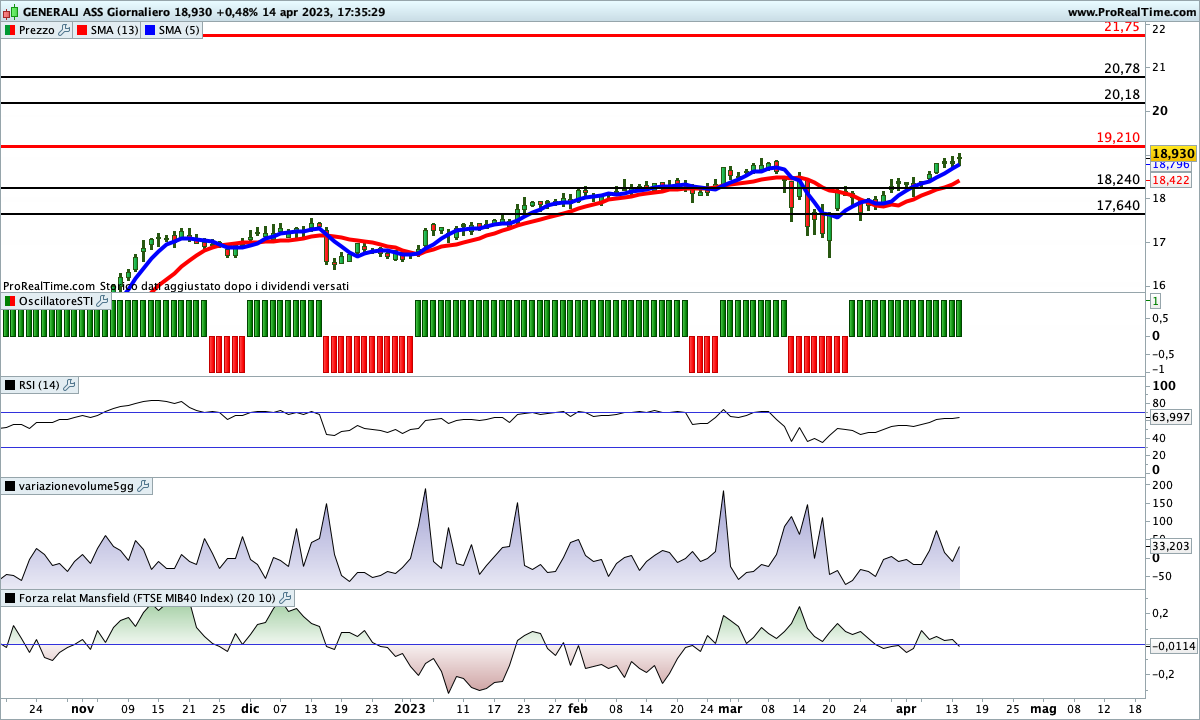Click the red 19,210 level label

(x=1118, y=137)
